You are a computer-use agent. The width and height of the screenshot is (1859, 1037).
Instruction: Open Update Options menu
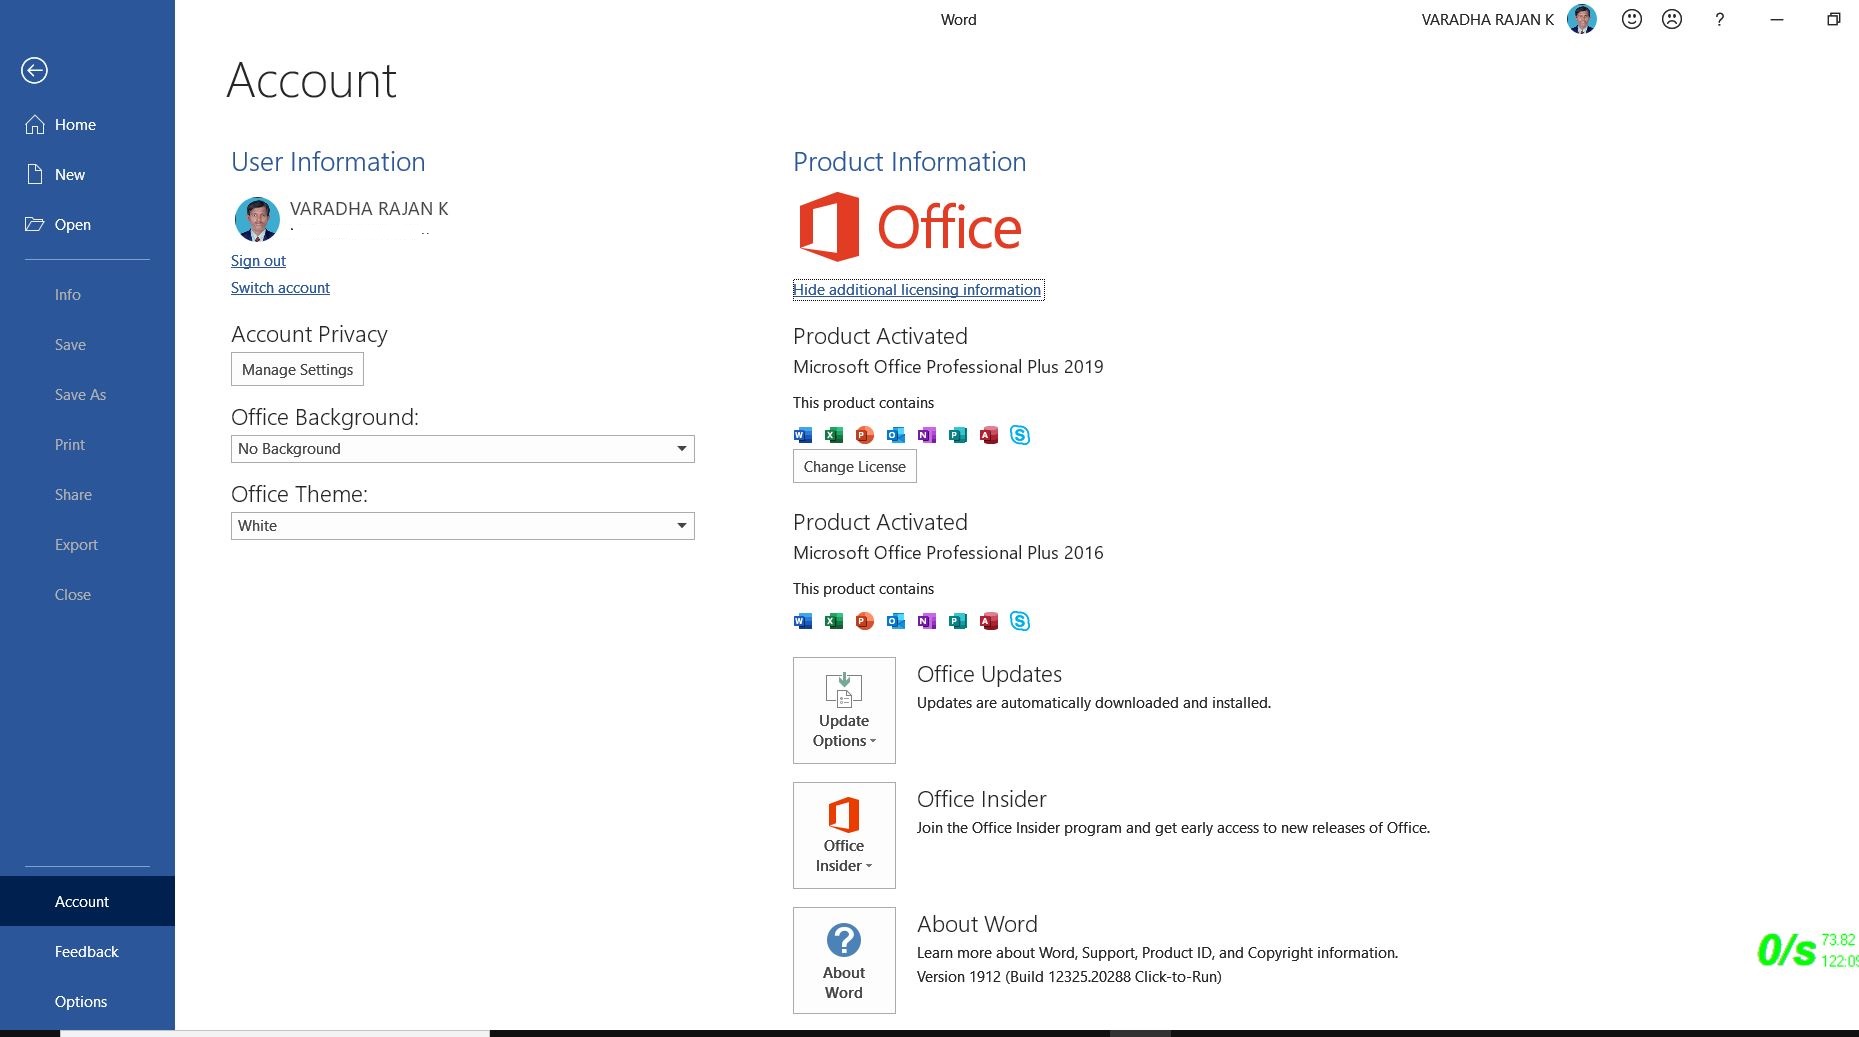click(844, 710)
